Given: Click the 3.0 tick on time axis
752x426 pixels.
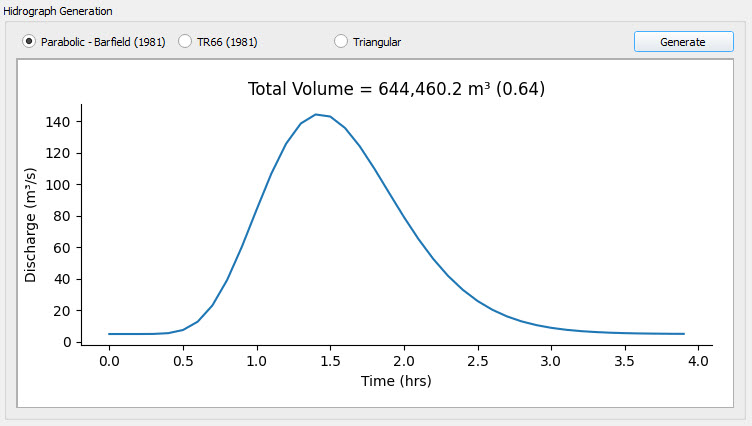Looking at the screenshot, I should tap(551, 360).
